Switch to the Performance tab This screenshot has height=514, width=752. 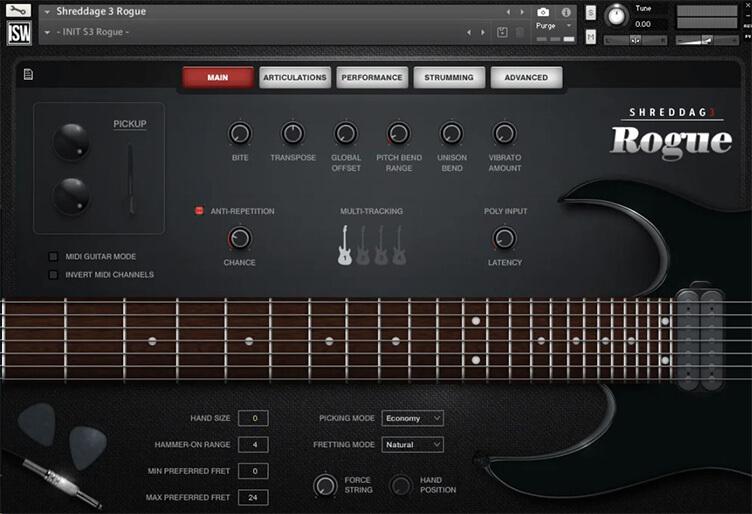coord(372,77)
